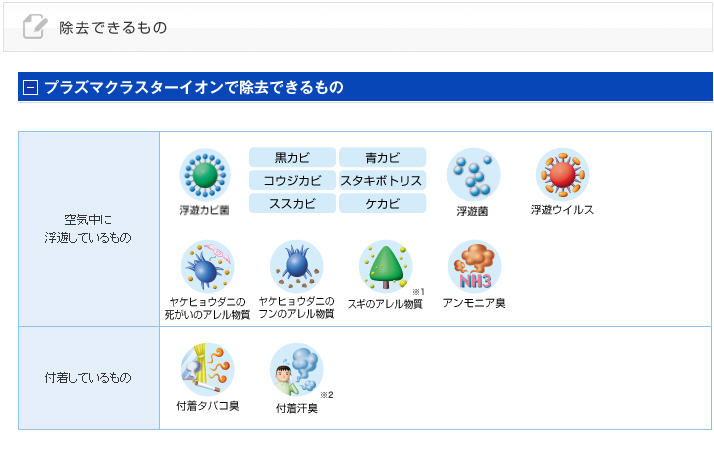Click the 除去できるもの page heading
The height and width of the screenshot is (459, 714).
[113, 27]
